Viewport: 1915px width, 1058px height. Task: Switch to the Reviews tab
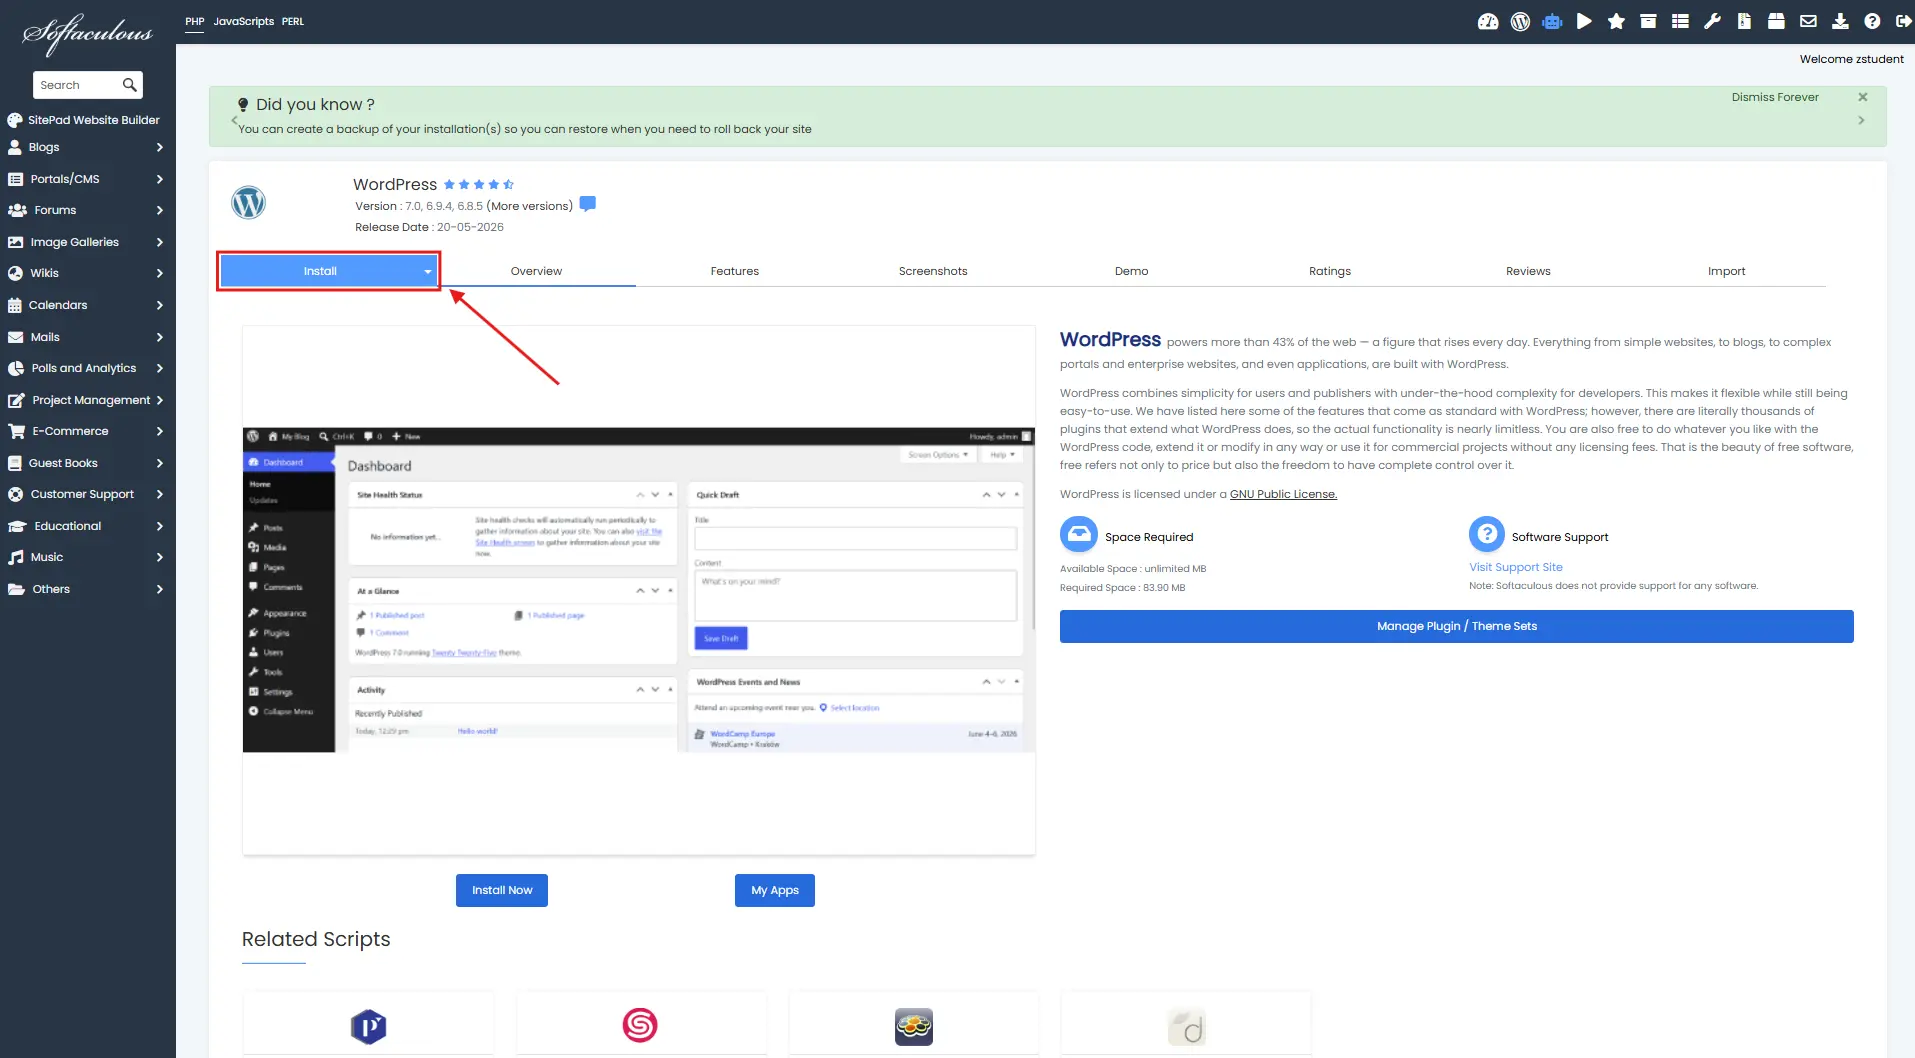coord(1528,271)
